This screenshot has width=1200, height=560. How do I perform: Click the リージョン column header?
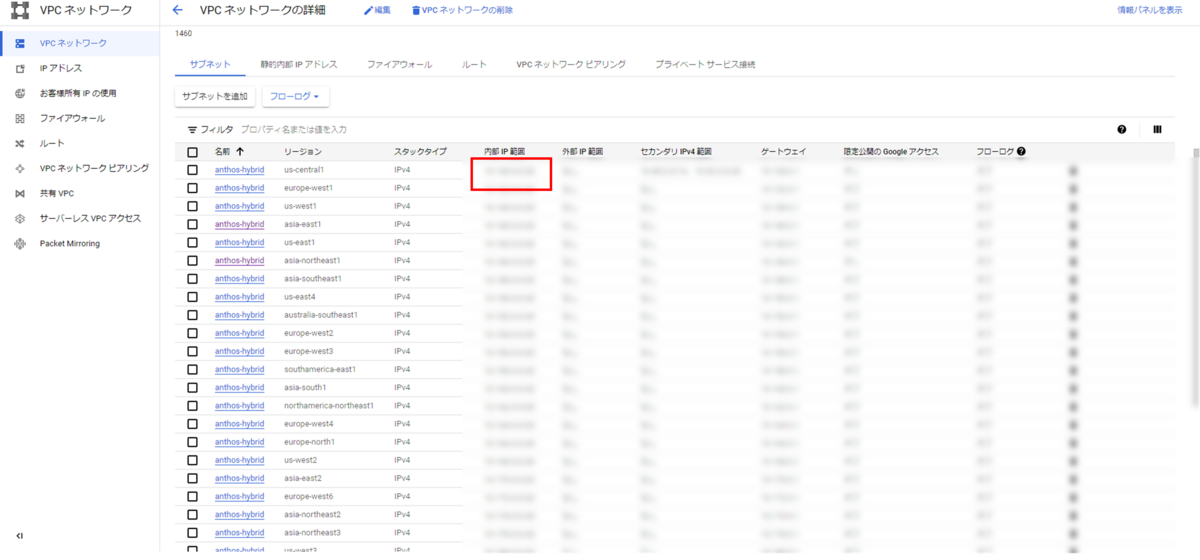[303, 152]
